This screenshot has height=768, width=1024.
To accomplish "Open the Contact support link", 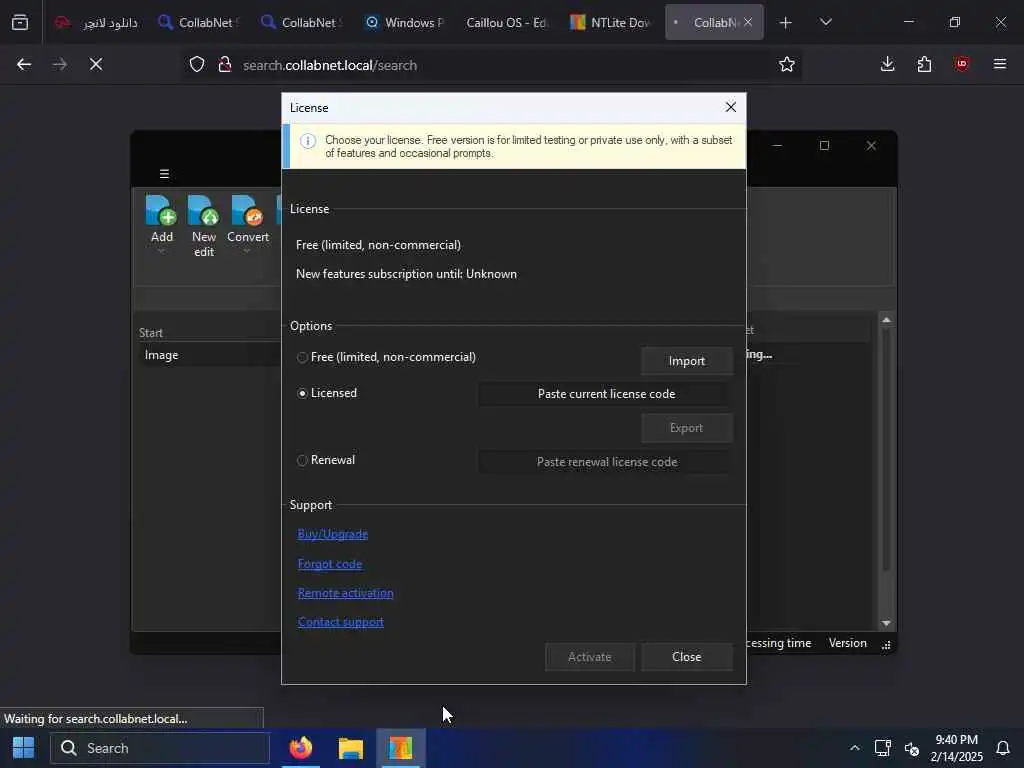I will tap(341, 622).
